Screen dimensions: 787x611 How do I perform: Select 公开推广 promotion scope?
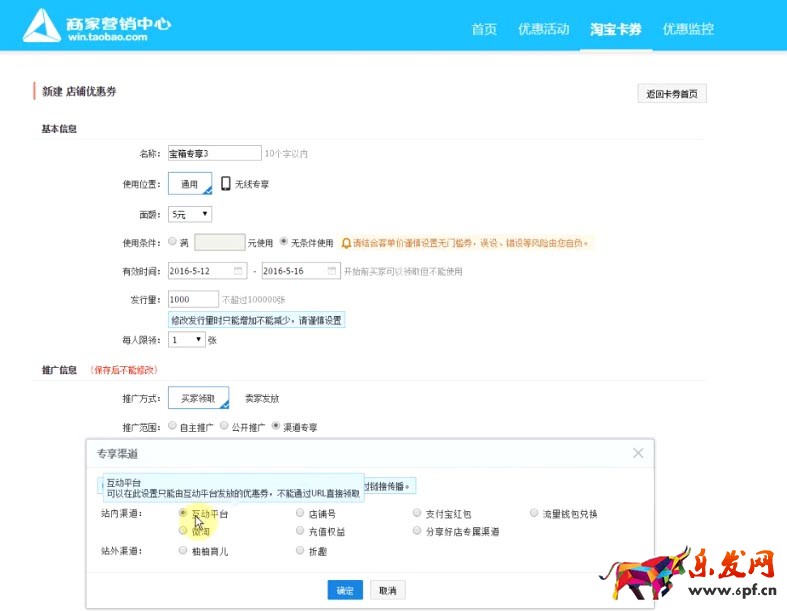pos(224,426)
